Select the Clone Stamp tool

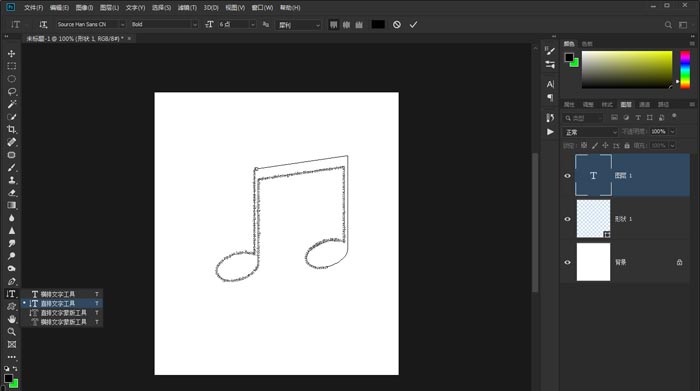(x=12, y=180)
